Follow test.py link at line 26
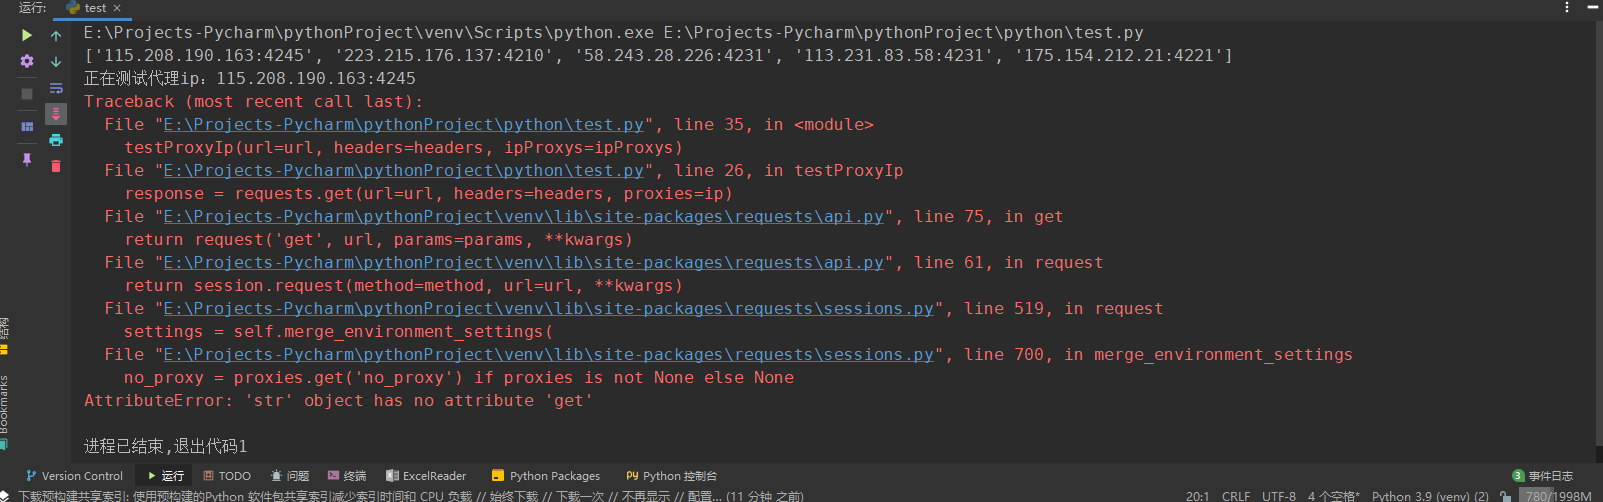This screenshot has width=1603, height=502. click(403, 170)
